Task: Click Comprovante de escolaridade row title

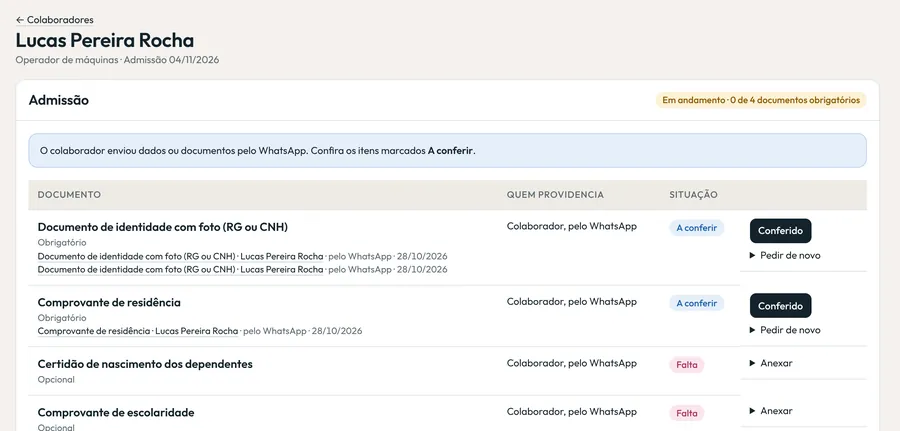Action: click(116, 413)
